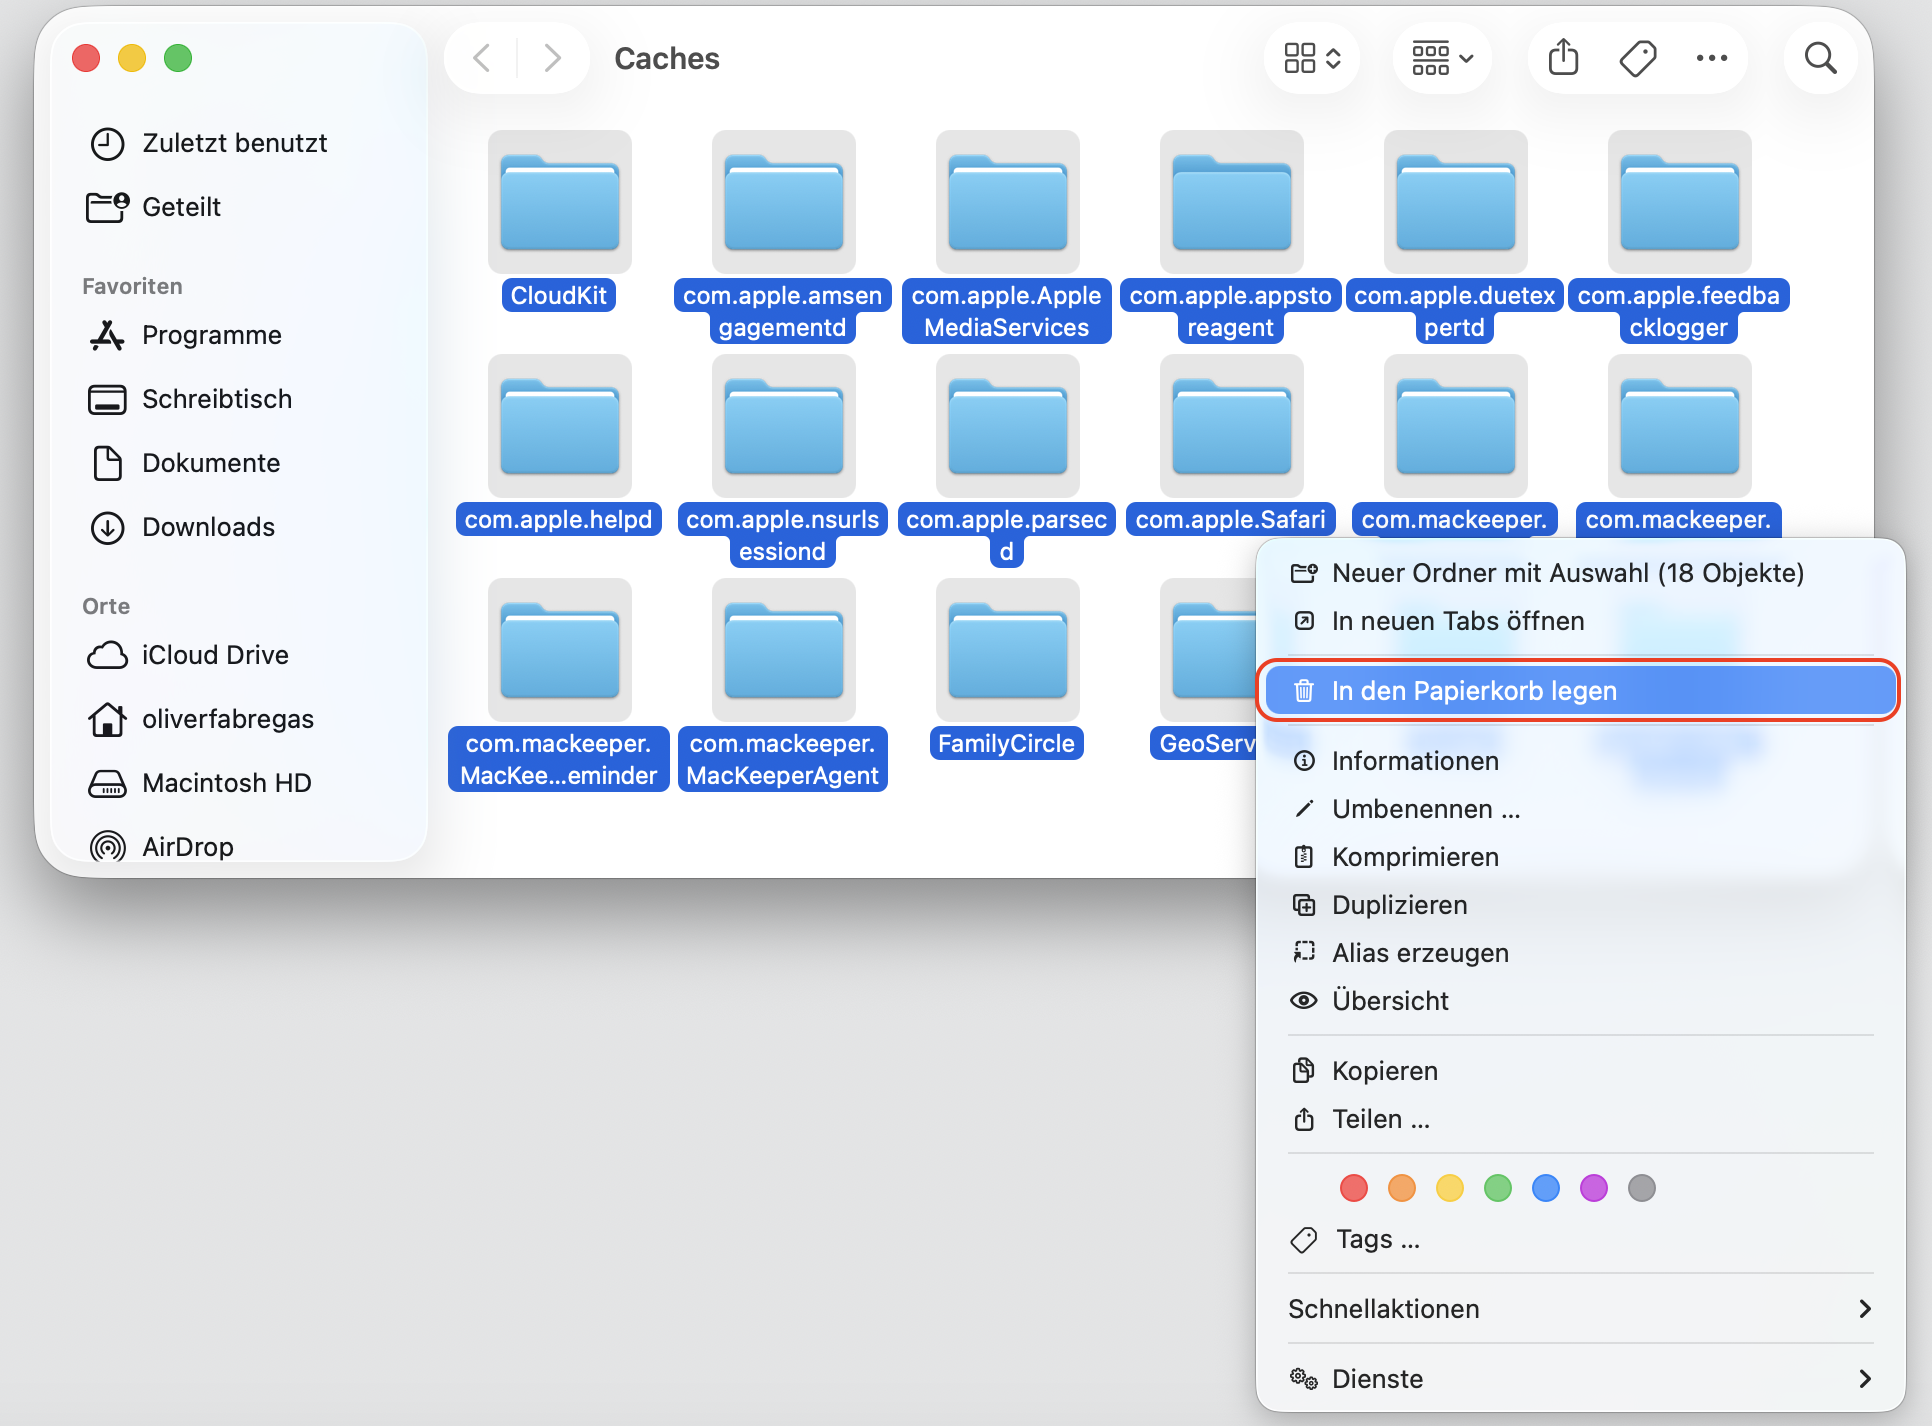The height and width of the screenshot is (1426, 1932).
Task: Apply the yellow tag color
Action: click(x=1450, y=1188)
